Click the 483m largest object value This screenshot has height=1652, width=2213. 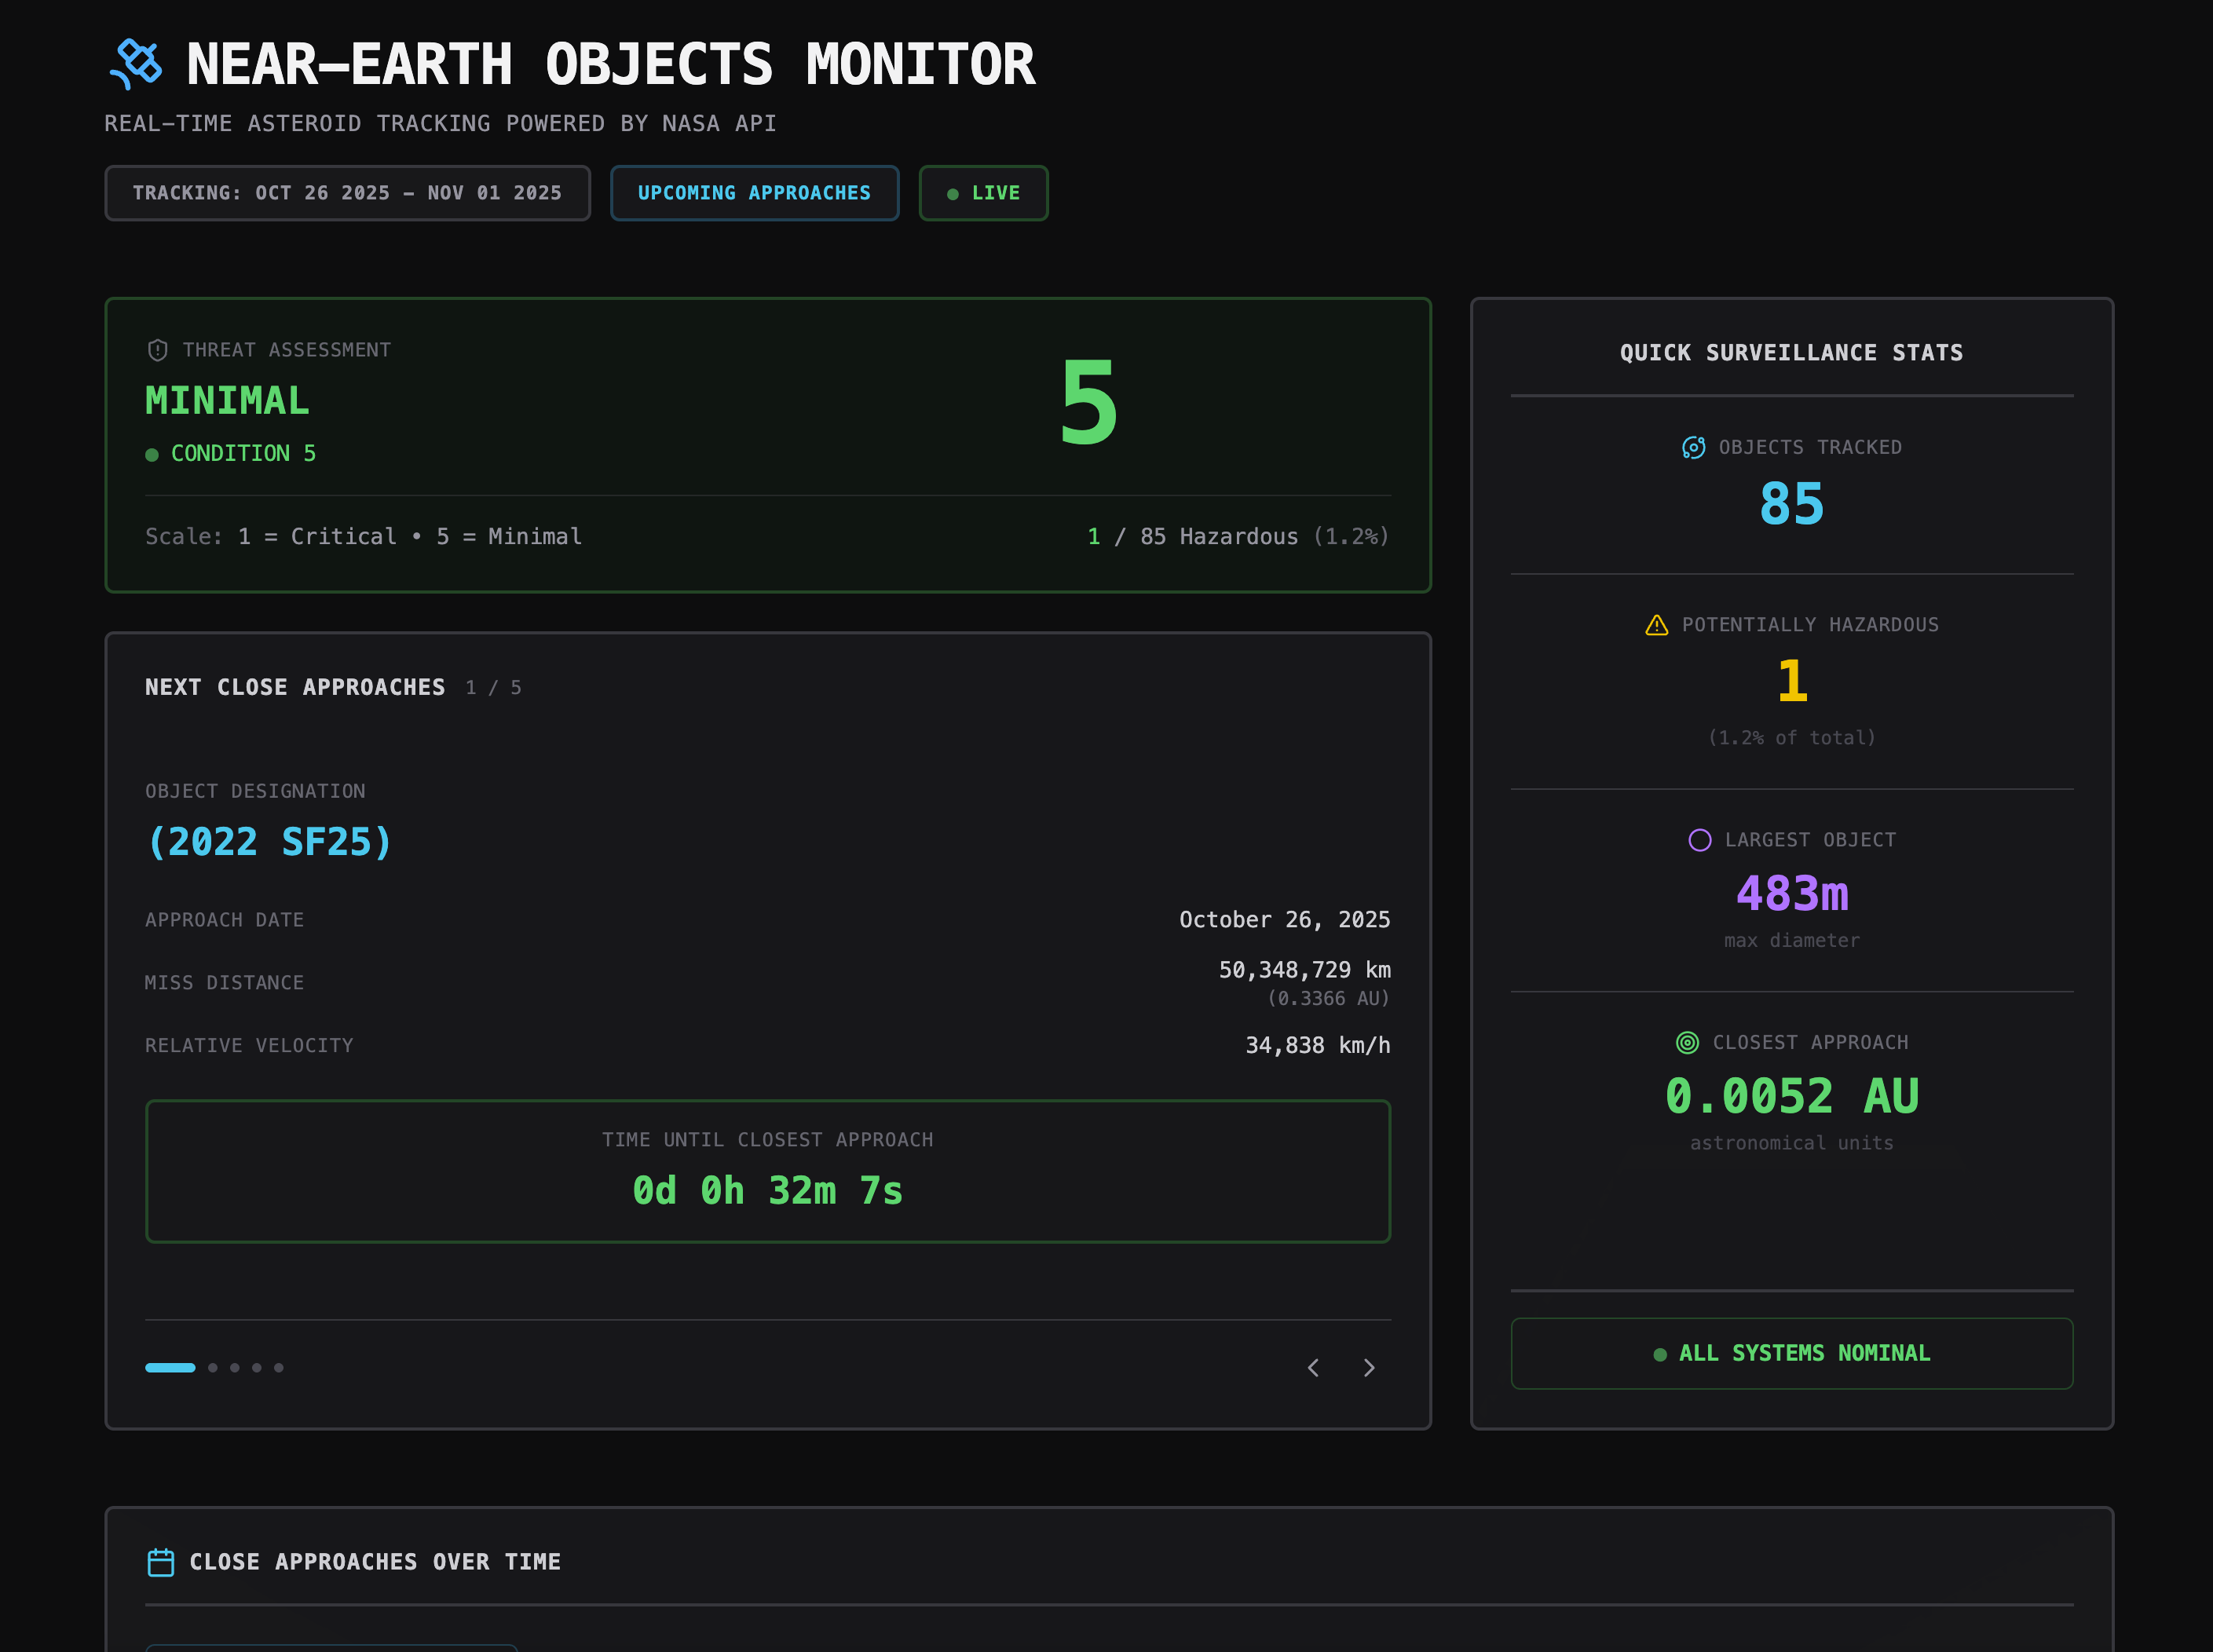pos(1791,893)
